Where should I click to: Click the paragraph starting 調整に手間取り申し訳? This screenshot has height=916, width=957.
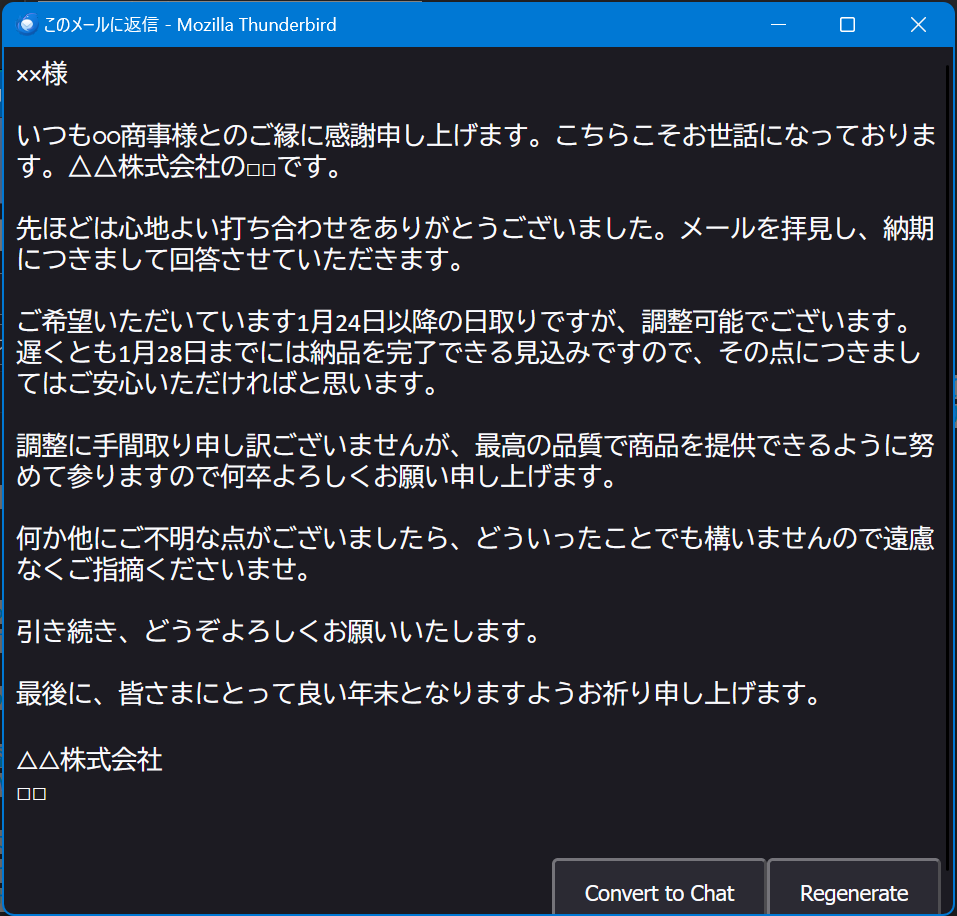coord(475,461)
